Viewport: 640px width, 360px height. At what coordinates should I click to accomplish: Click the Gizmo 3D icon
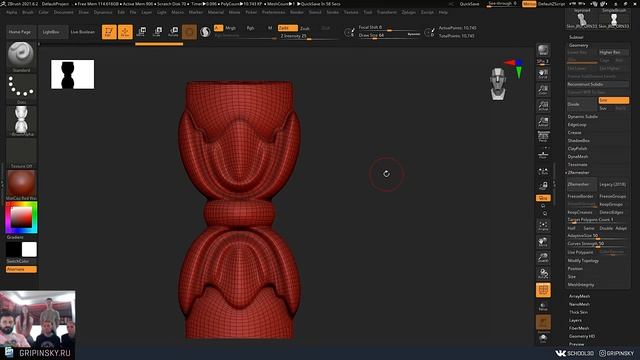(x=189, y=32)
